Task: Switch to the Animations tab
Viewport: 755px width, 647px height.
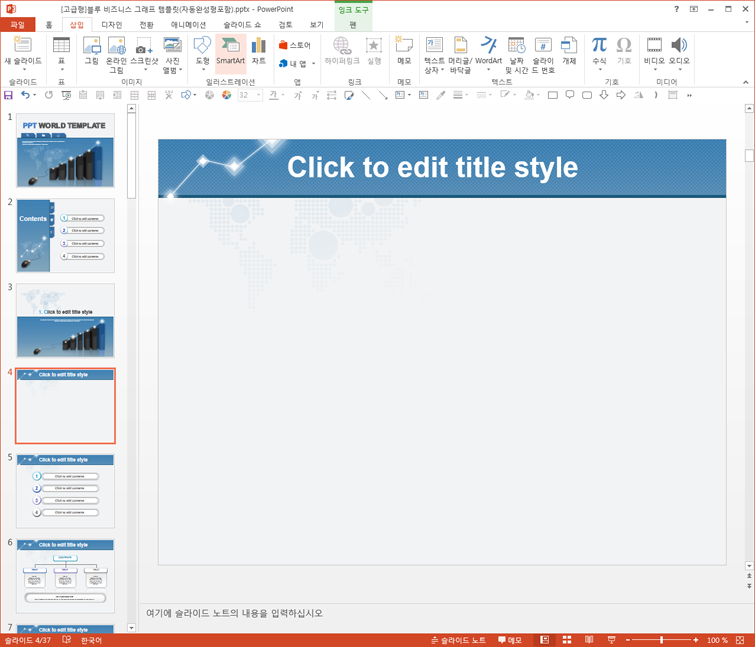Action: (x=188, y=25)
